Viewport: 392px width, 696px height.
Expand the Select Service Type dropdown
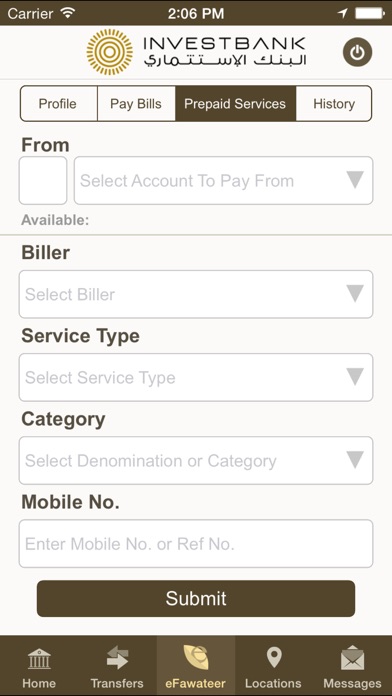[x=196, y=377]
